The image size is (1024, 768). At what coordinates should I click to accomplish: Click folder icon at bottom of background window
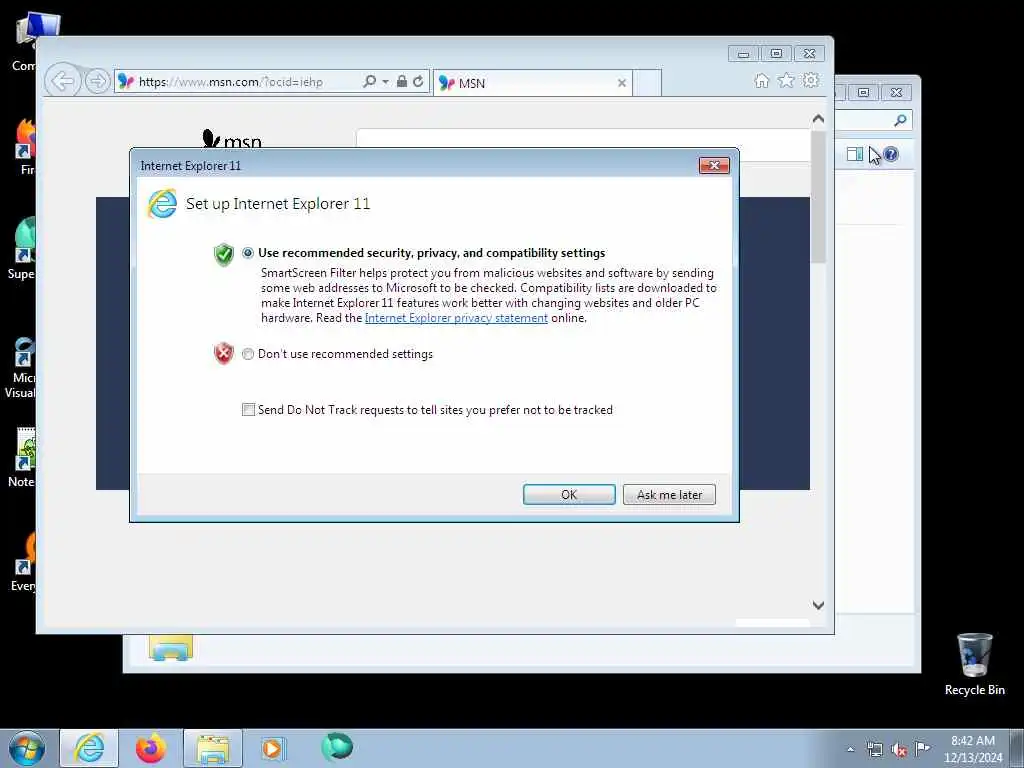coord(170,647)
